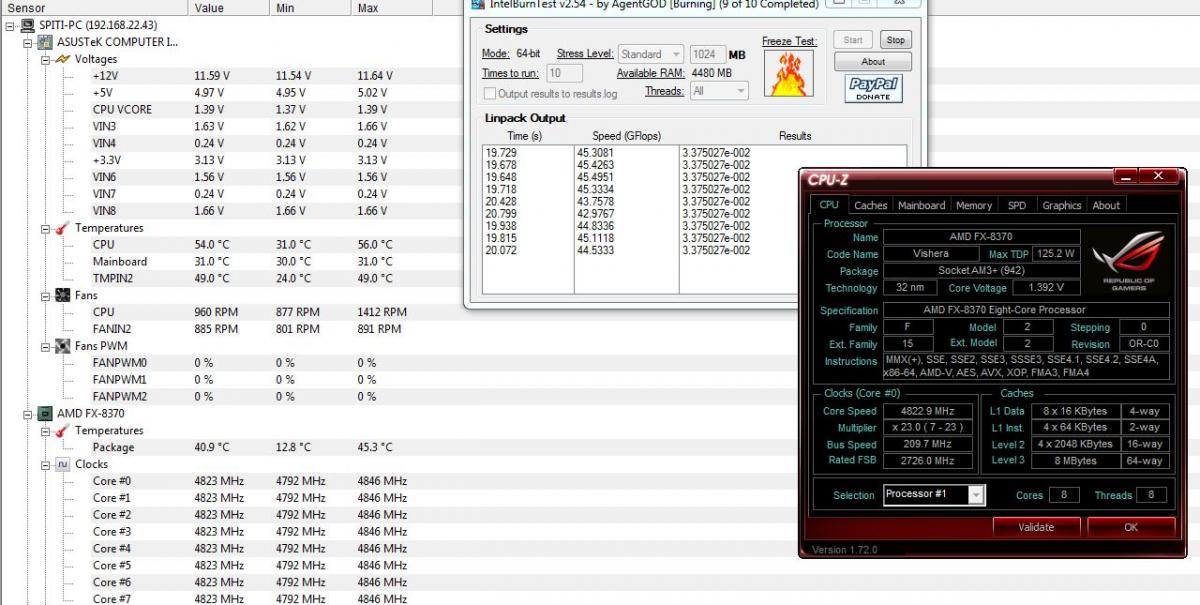Click the OK button in CPU-Z
The height and width of the screenshot is (605, 1200).
point(1131,526)
